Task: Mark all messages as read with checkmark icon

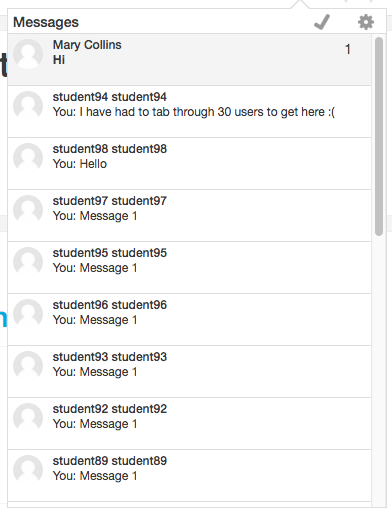Action: click(x=322, y=22)
